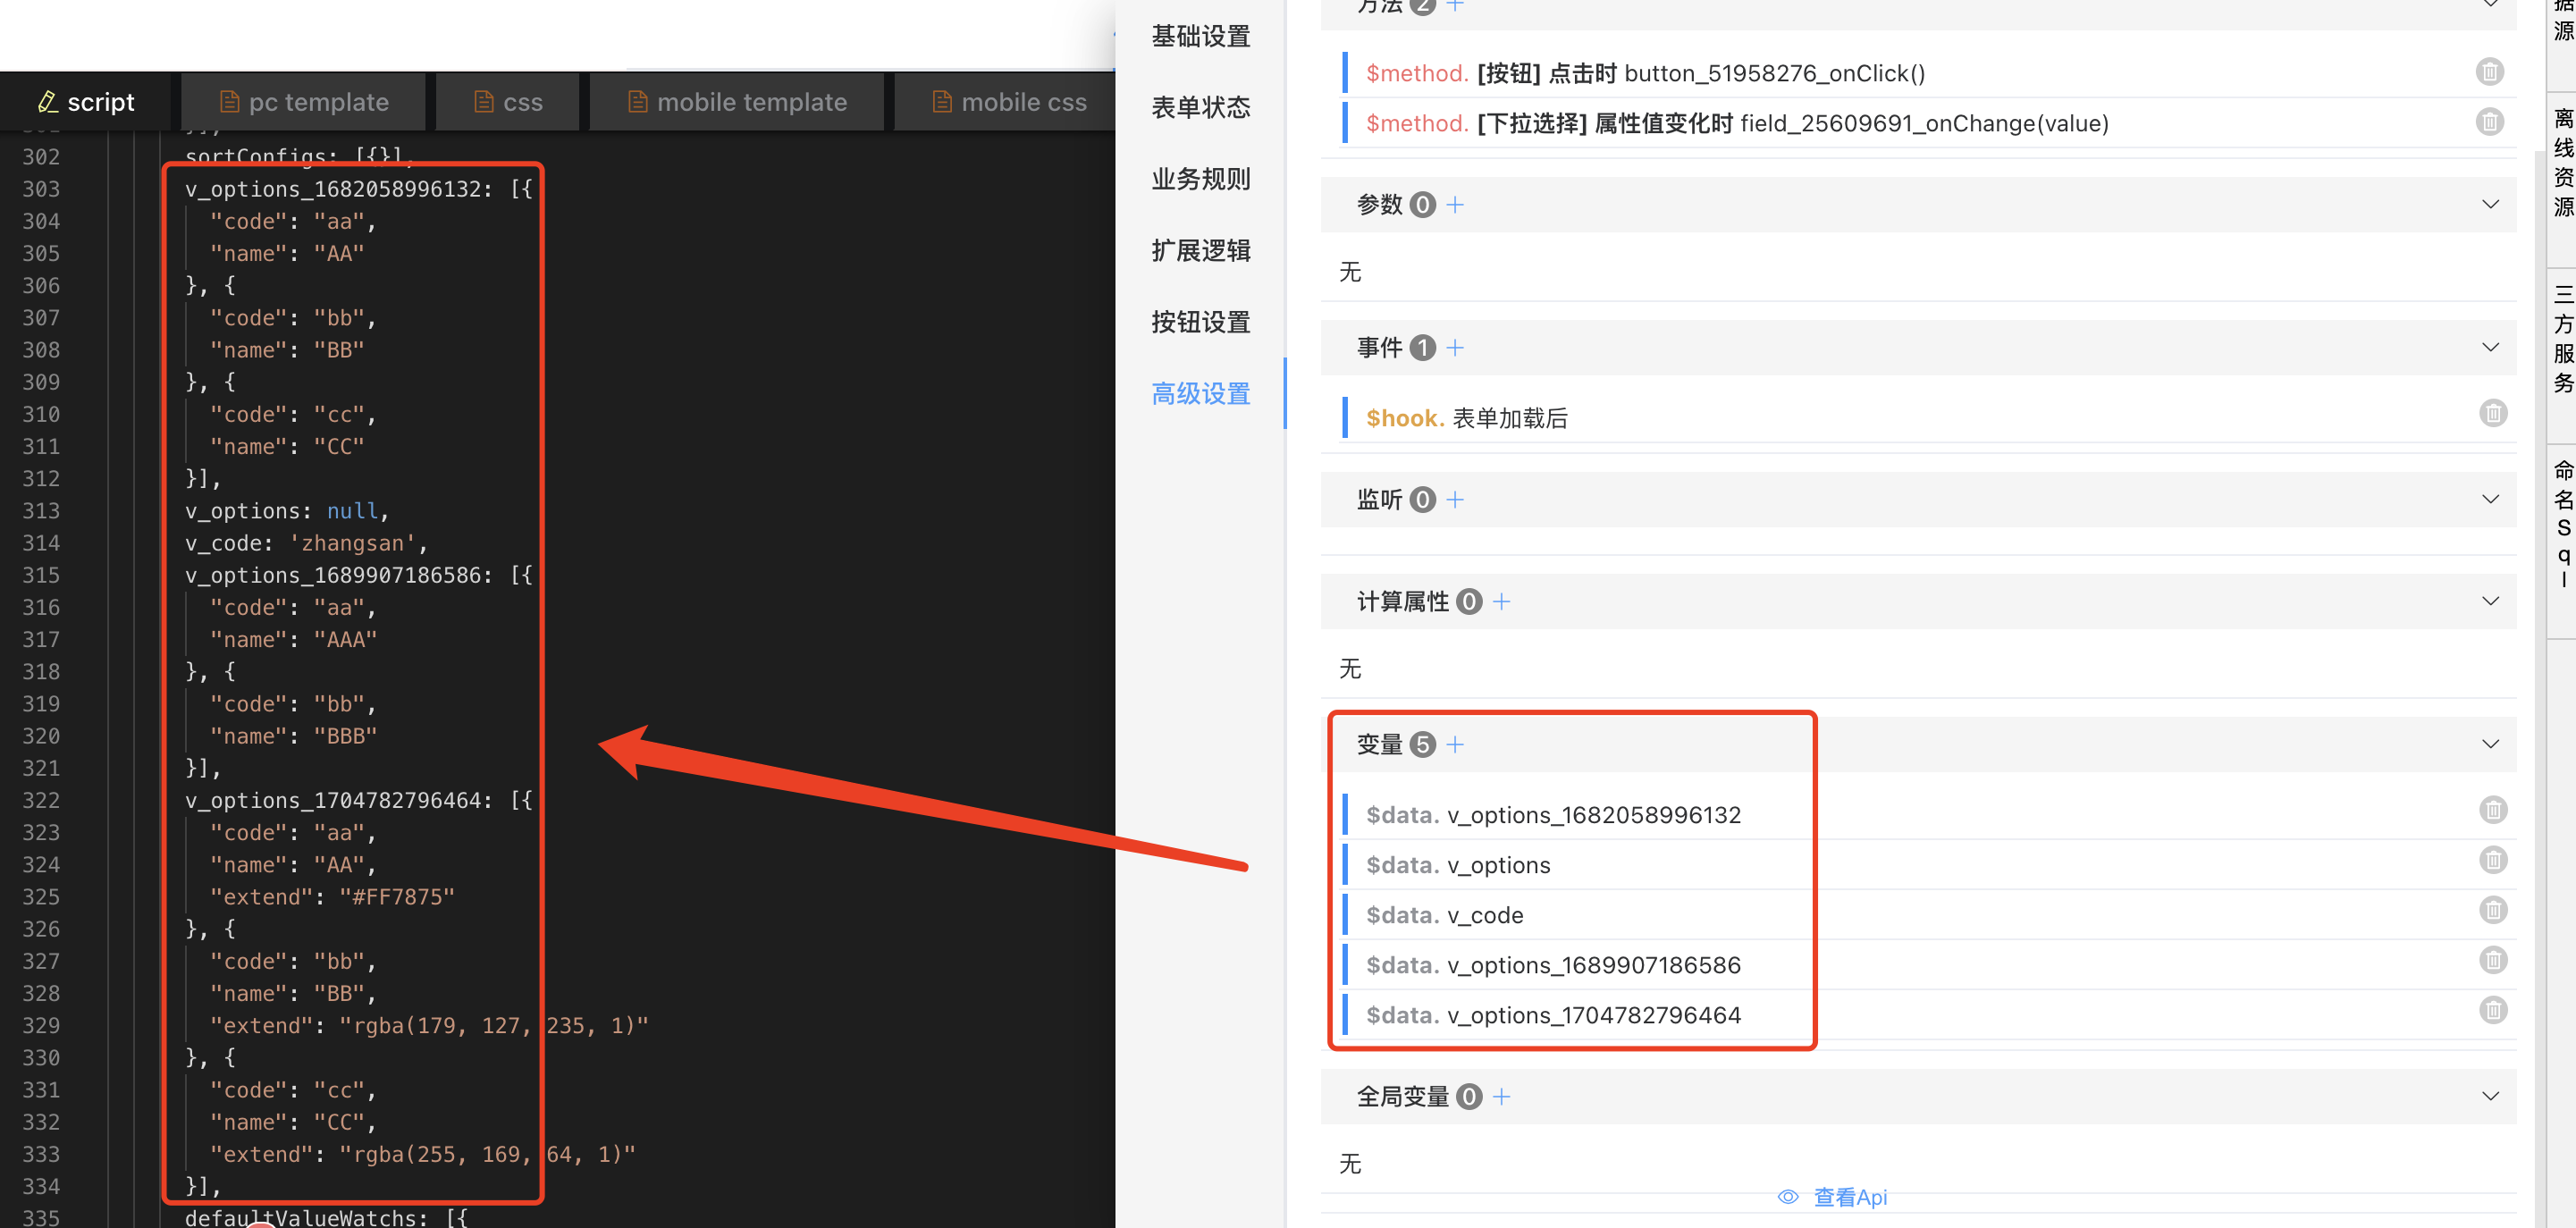Screen dimensions: 2576x1228
Task: Delete the 表单加载后 hook with trash icon
Action: pos(2492,414)
